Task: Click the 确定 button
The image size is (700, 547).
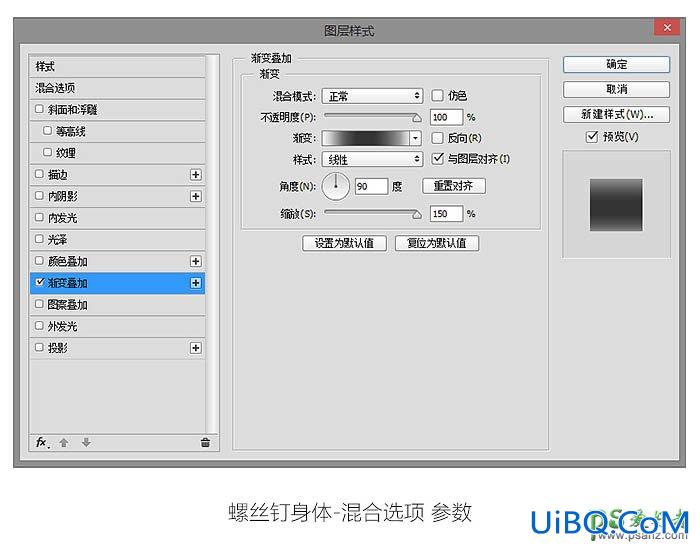Action: [616, 64]
